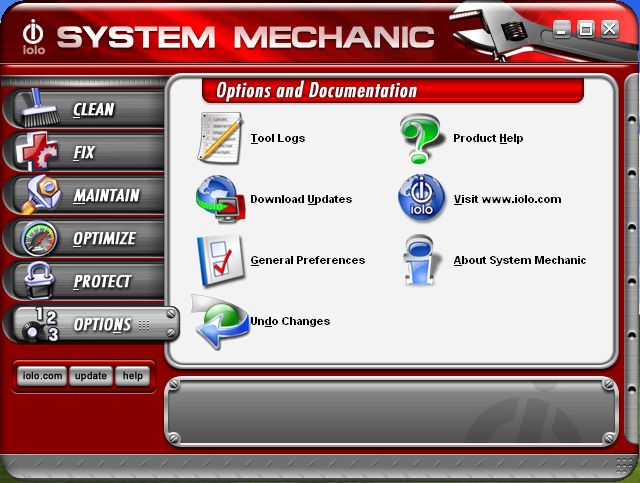Image resolution: width=640 pixels, height=483 pixels.
Task: Switch to the Maintain category
Action: [105, 195]
